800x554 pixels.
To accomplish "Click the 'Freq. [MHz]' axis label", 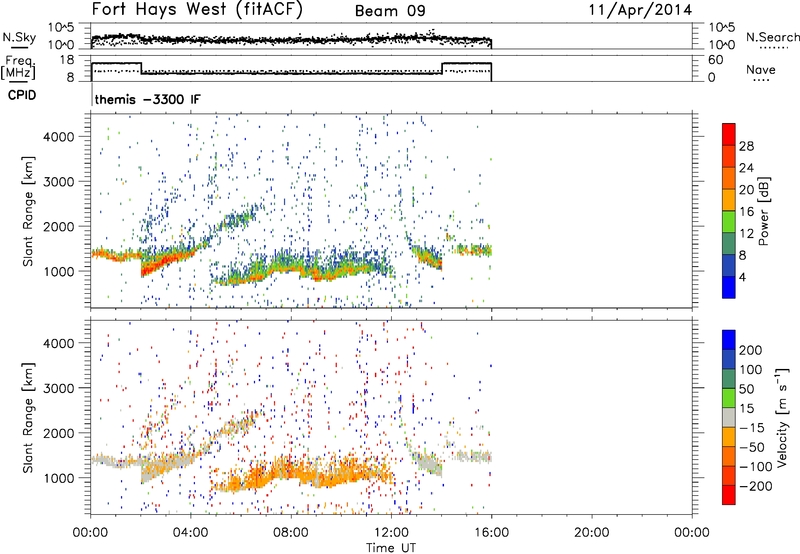I will [x=18, y=67].
